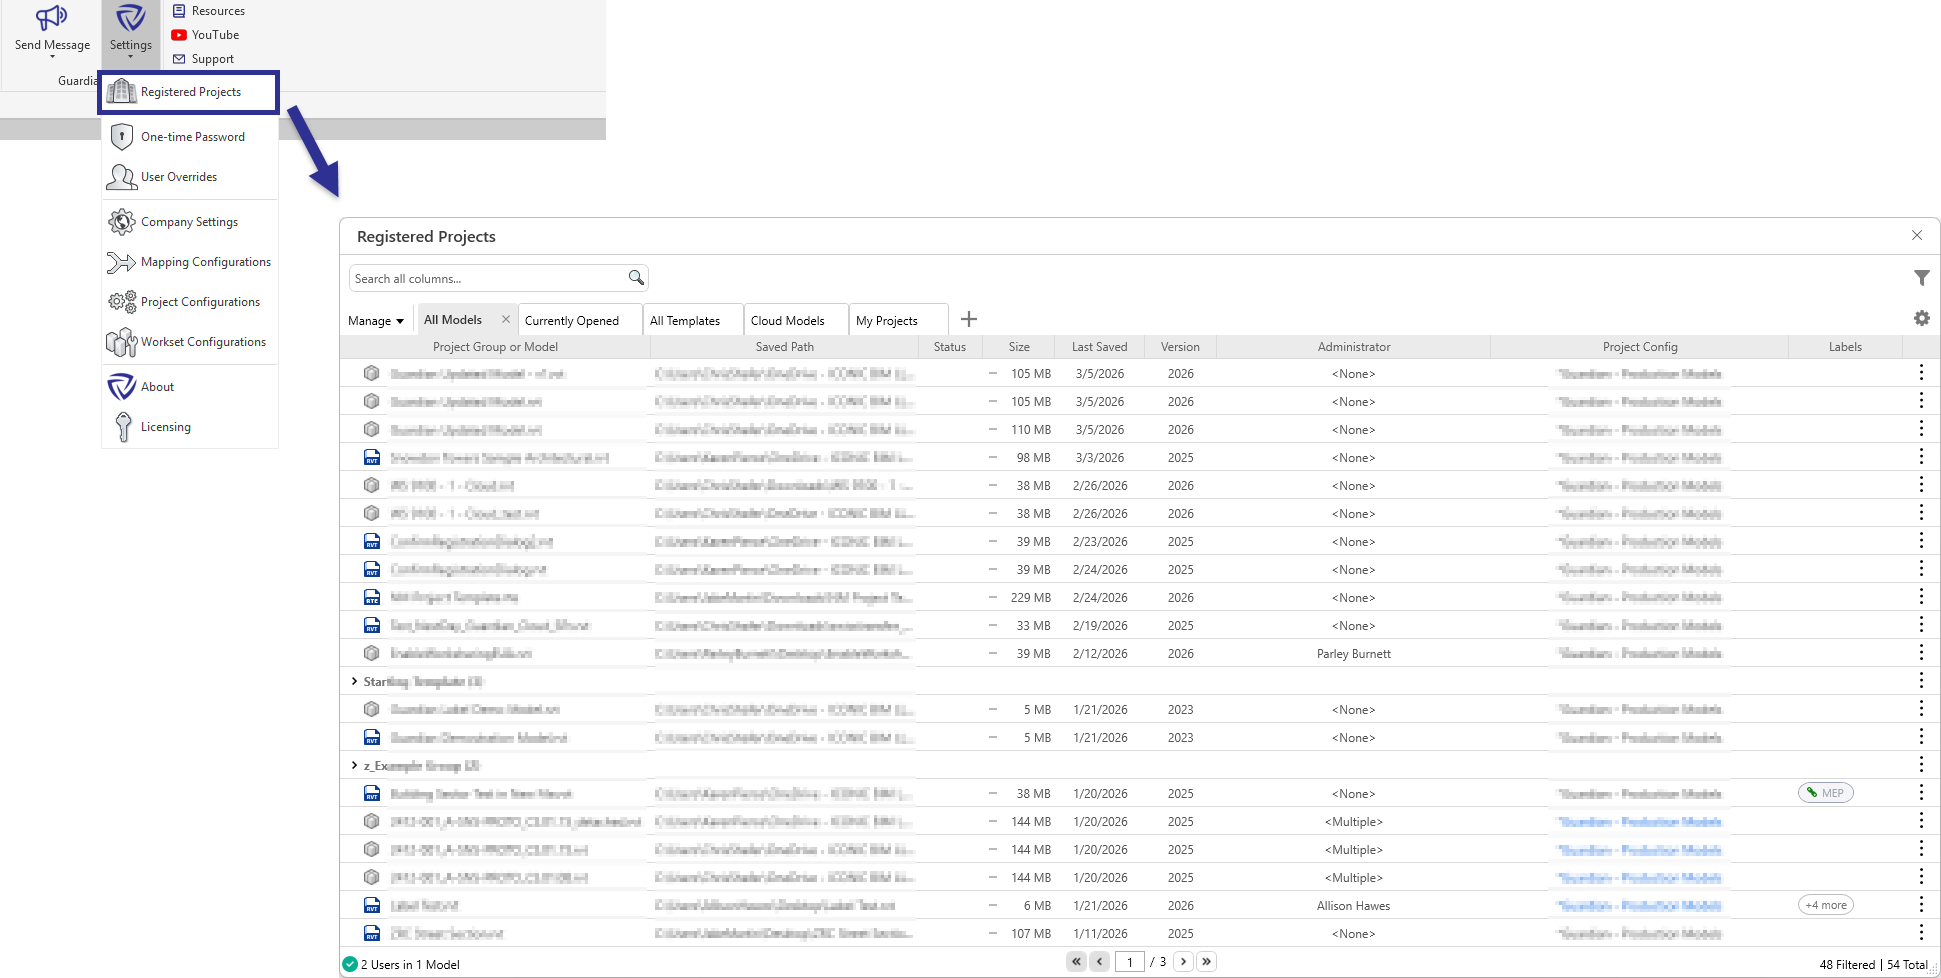Switch to the My Projects tab
Screen dimensions: 1941x978
889,320
